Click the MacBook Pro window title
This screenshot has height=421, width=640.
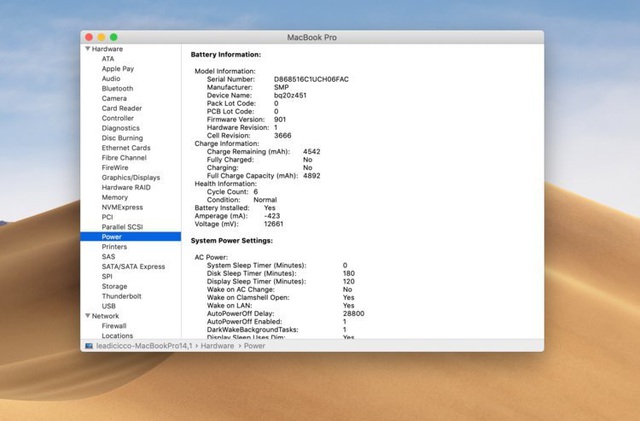(x=312, y=37)
